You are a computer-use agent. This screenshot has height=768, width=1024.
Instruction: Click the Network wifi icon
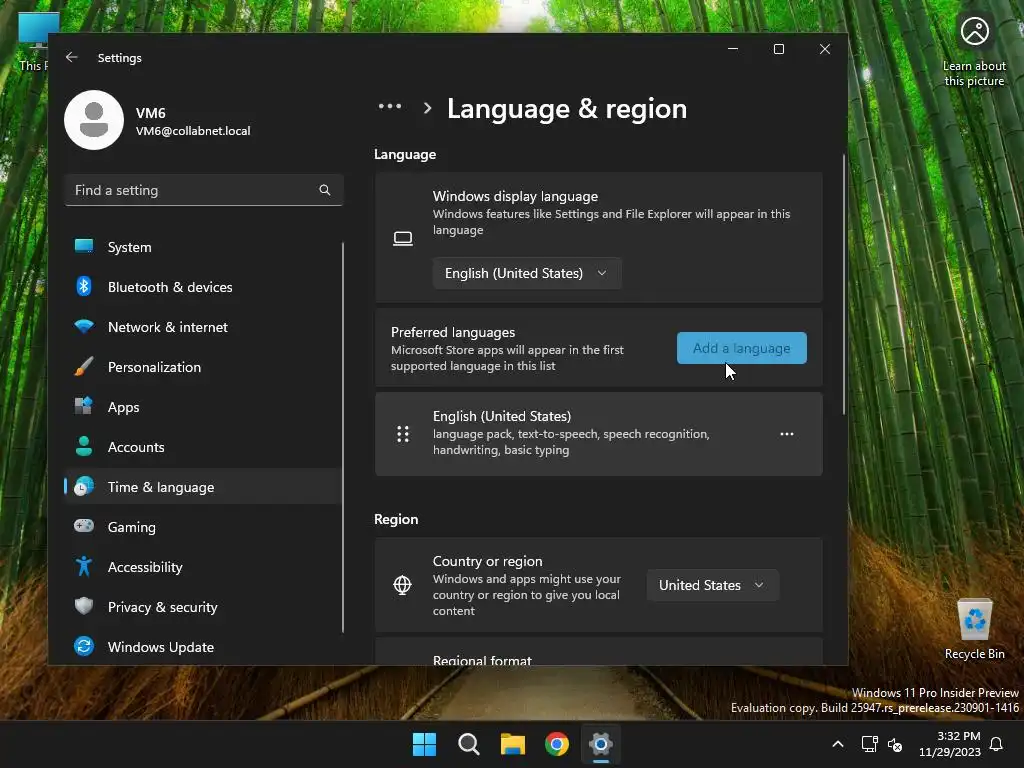click(x=84, y=326)
